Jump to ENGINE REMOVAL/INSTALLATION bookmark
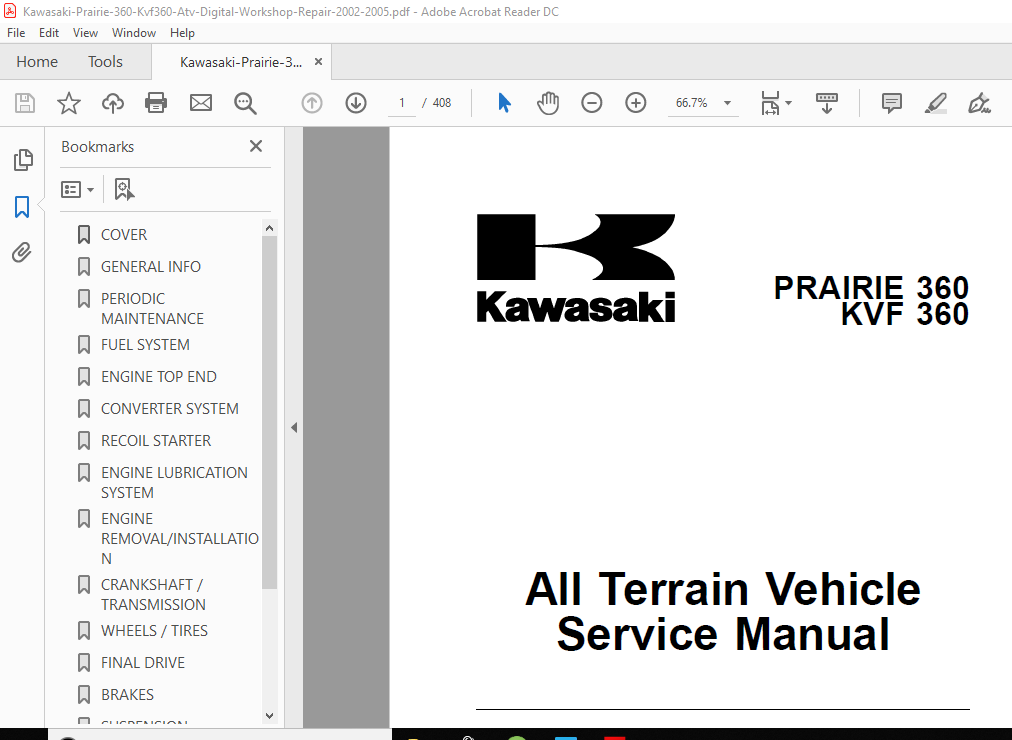This screenshot has height=740, width=1012. tap(179, 539)
